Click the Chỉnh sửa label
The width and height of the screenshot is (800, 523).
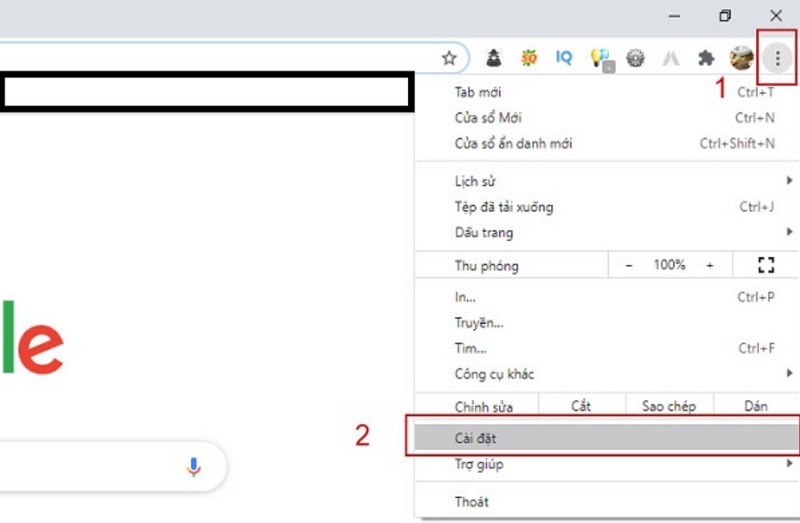(484, 407)
